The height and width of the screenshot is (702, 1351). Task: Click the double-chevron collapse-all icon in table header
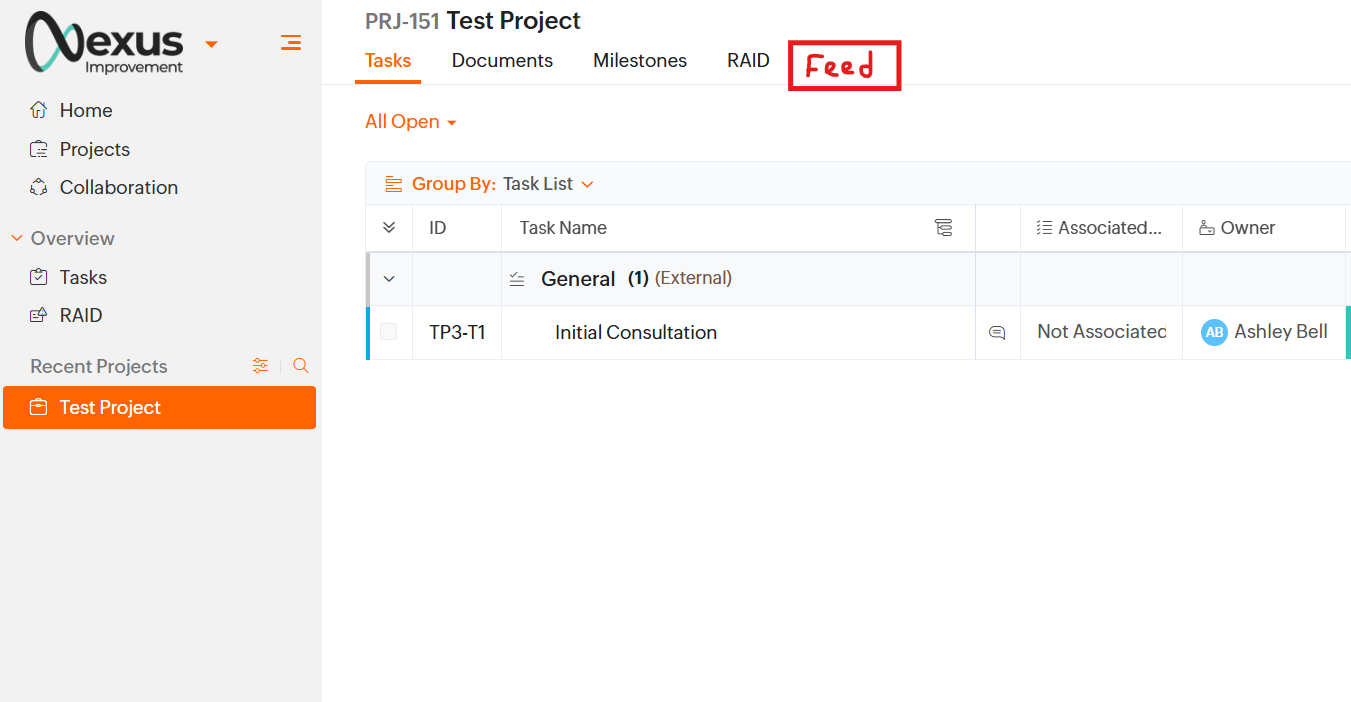[x=389, y=228]
